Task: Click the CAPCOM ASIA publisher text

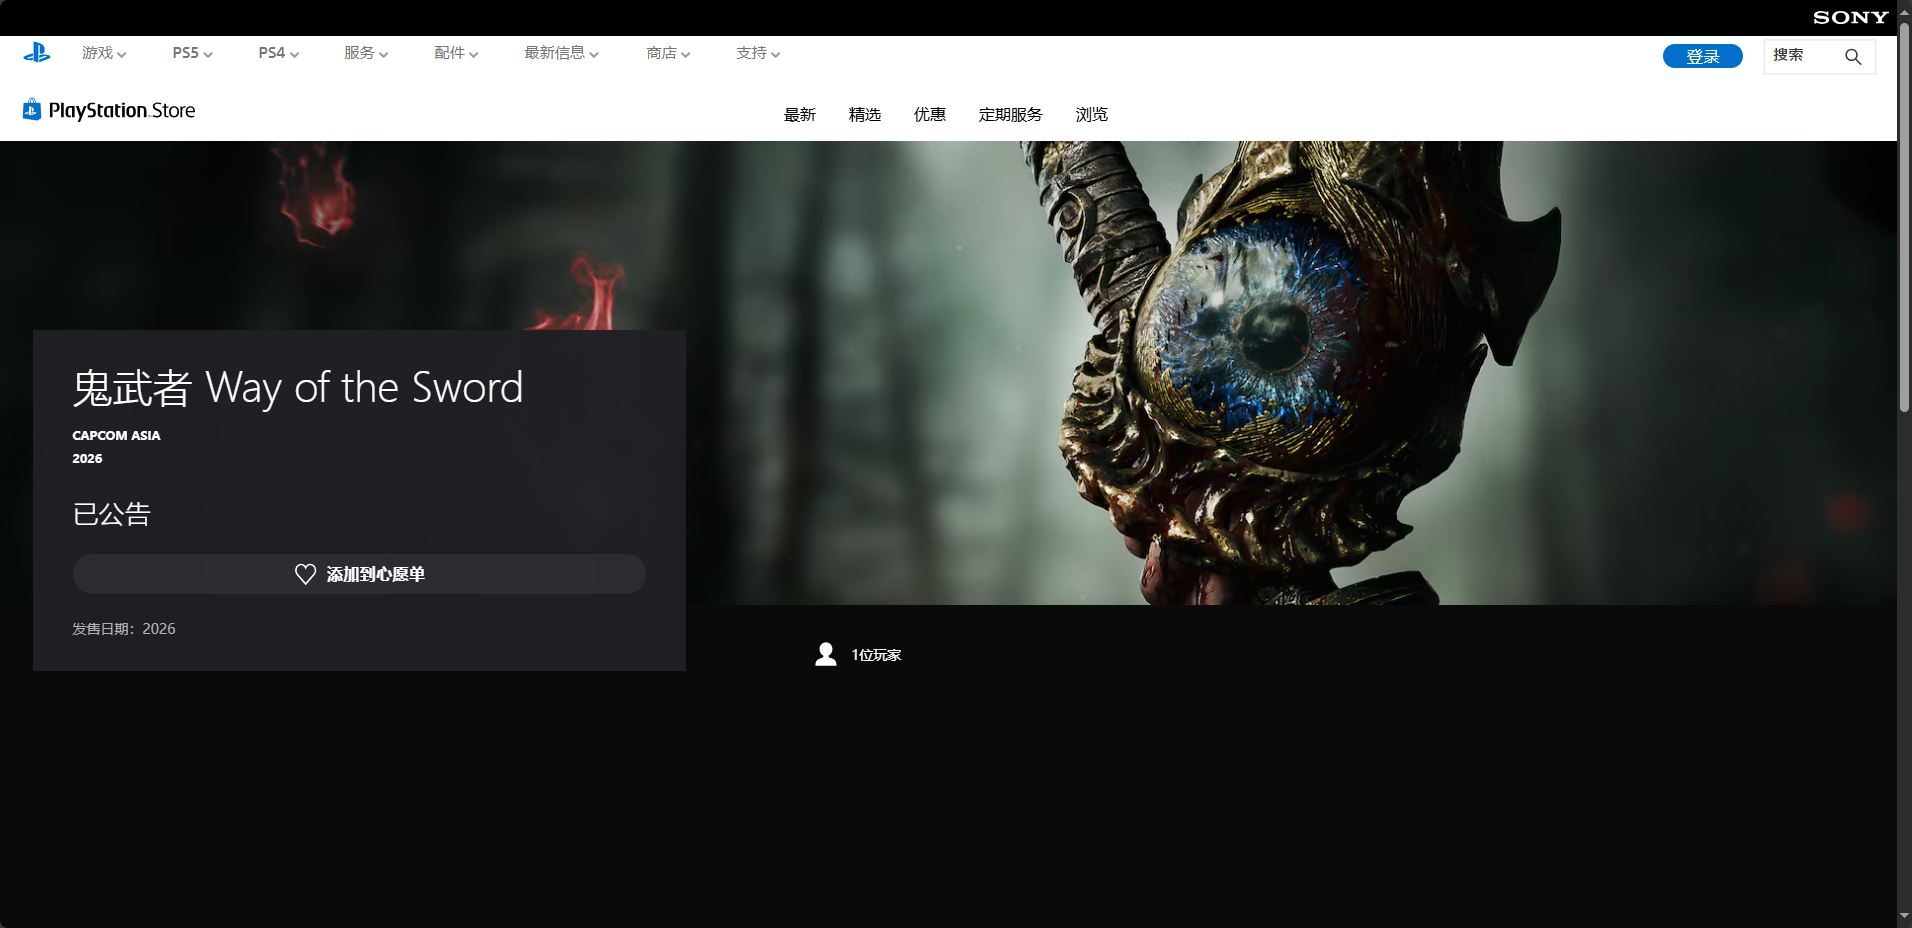Action: coord(116,435)
